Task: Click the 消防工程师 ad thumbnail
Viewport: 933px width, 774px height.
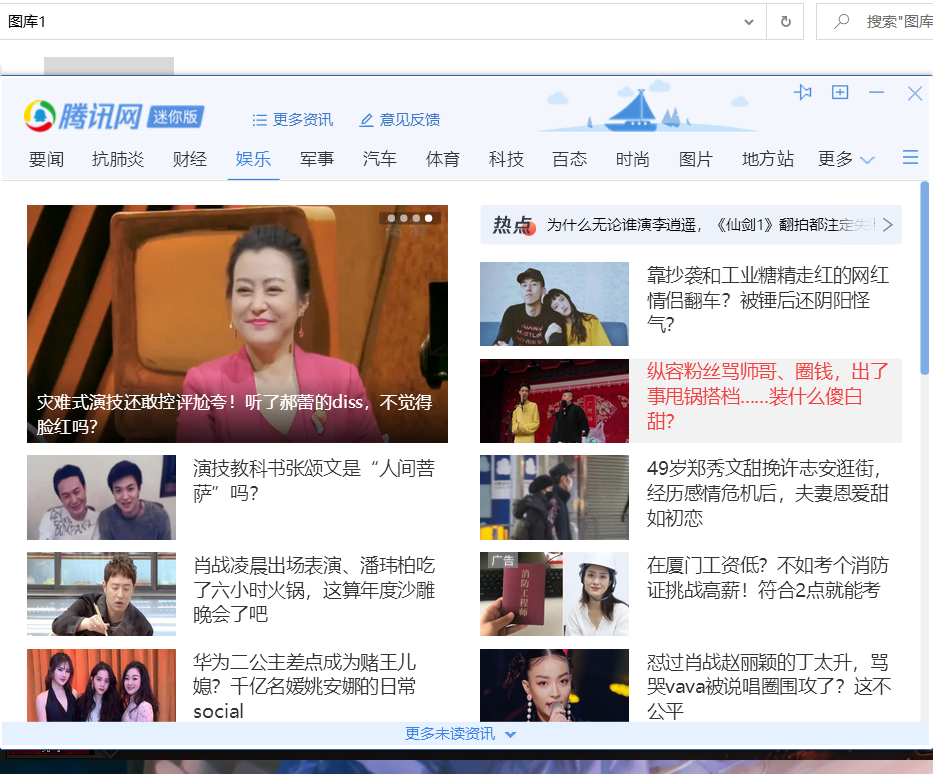Action: [554, 594]
